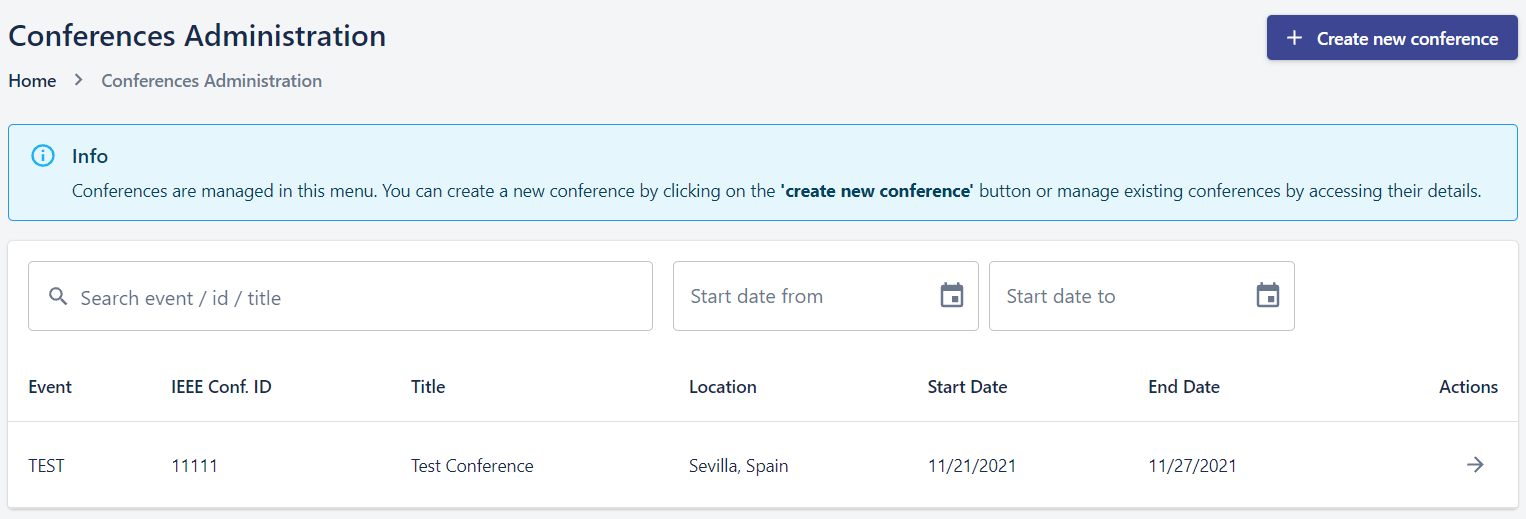This screenshot has height=519, width=1526.
Task: Click the End Date column header
Action: point(1184,387)
